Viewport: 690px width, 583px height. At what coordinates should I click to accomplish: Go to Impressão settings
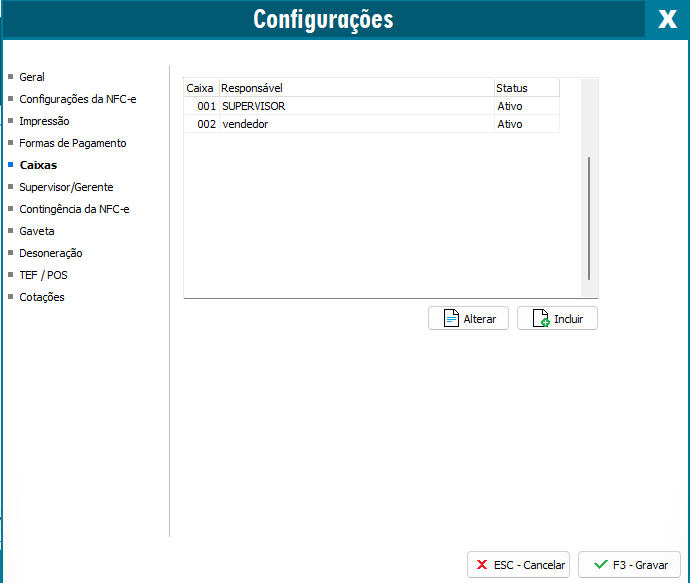(x=44, y=121)
